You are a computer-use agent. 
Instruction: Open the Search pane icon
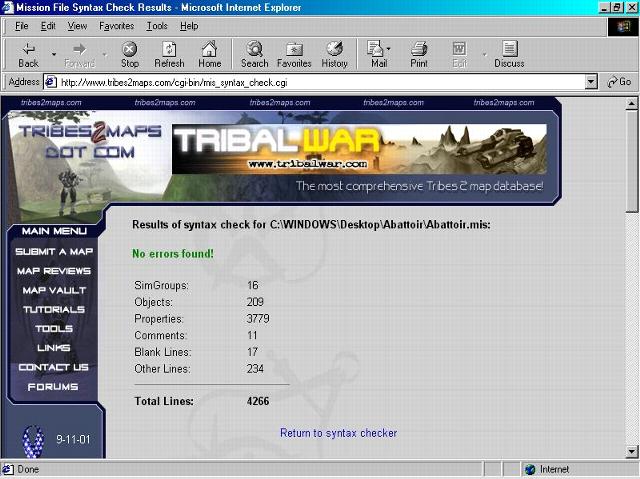tap(254, 54)
